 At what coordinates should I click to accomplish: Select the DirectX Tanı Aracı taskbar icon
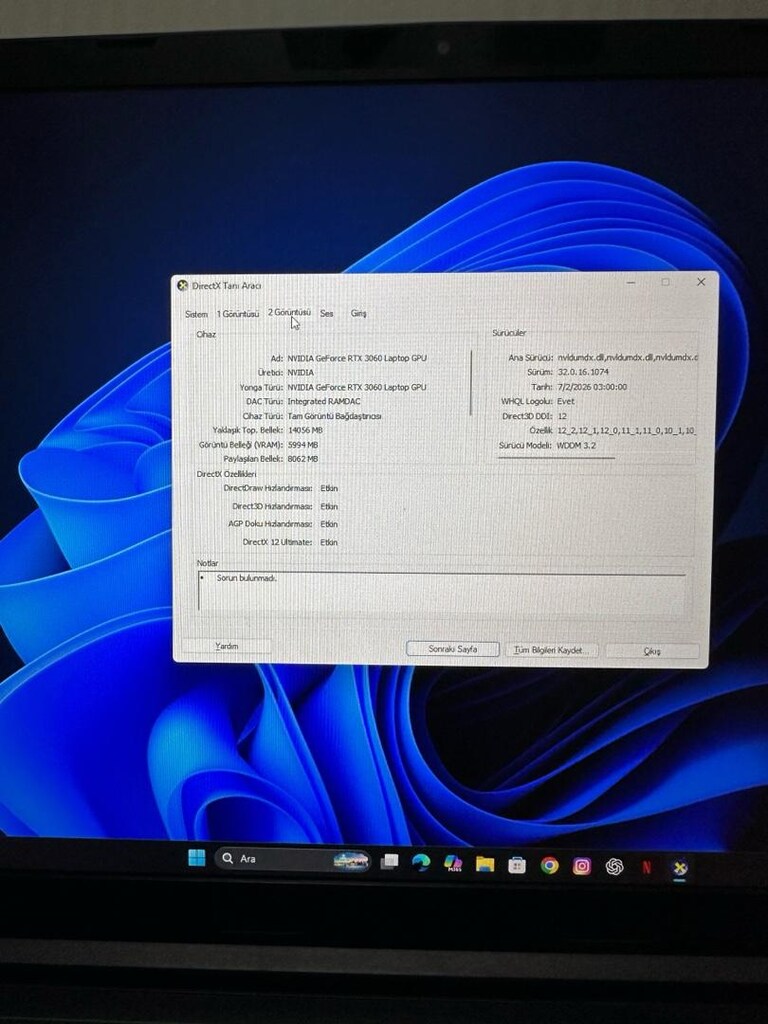pos(680,867)
